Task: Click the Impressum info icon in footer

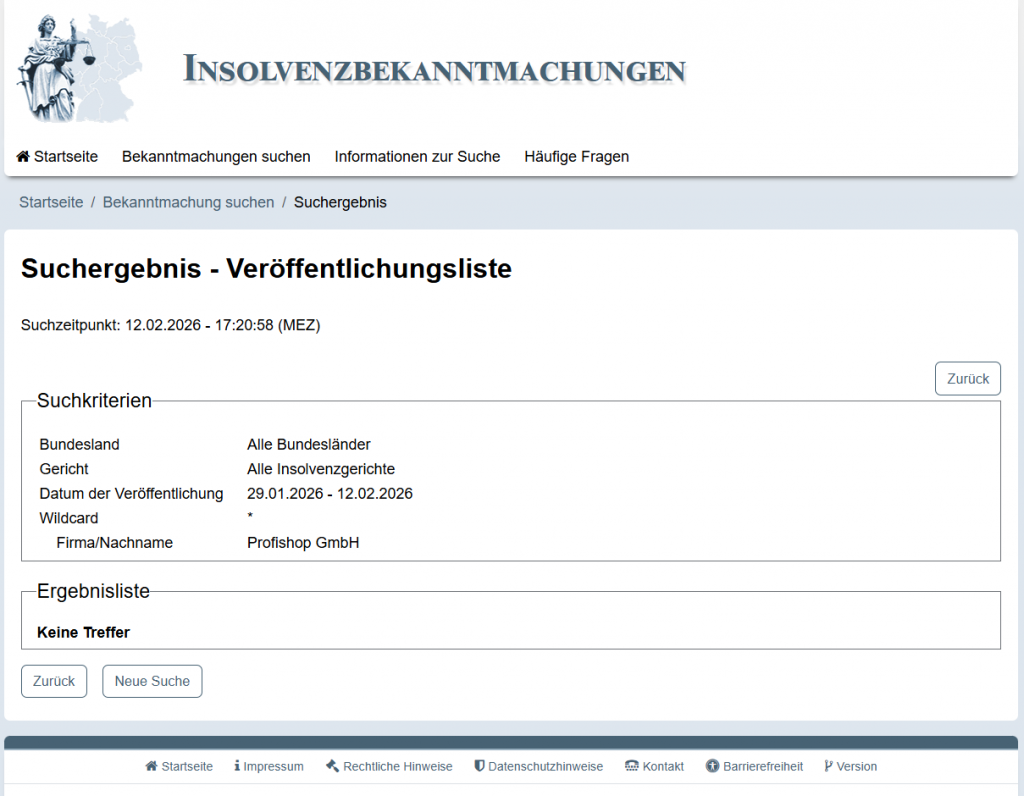Action: click(x=237, y=766)
